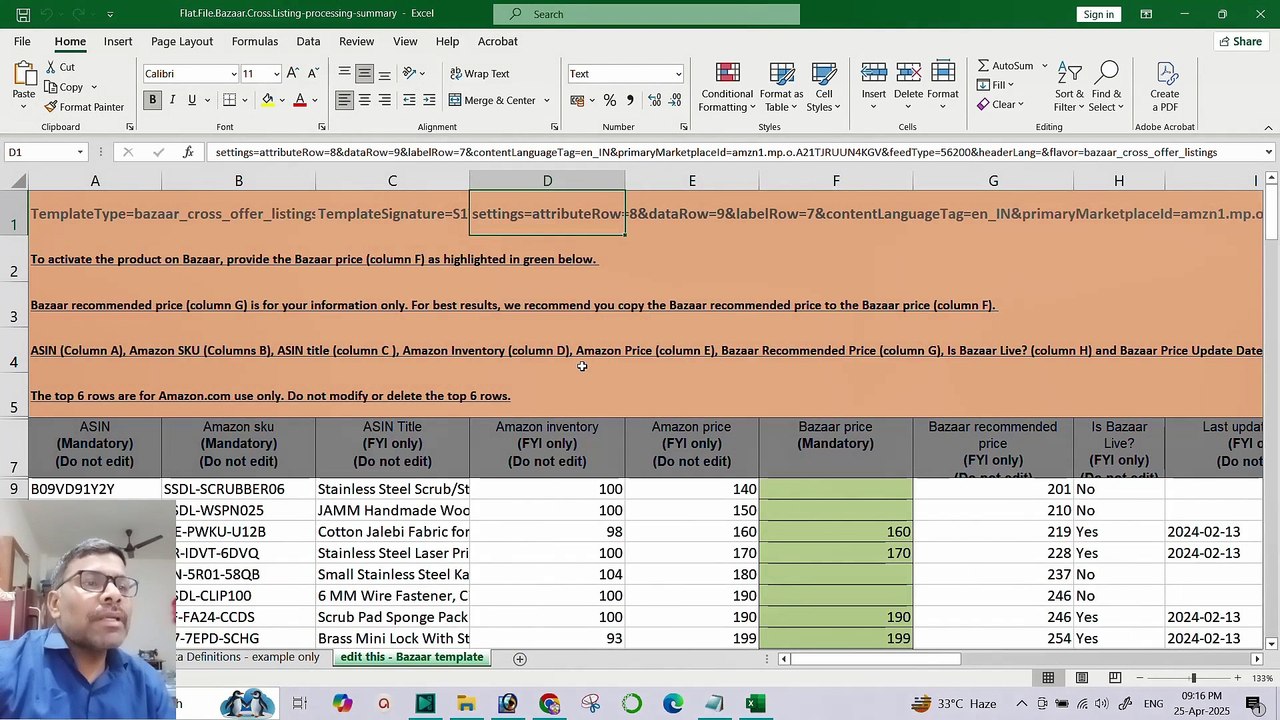The height and width of the screenshot is (720, 1280).
Task: Toggle Underline formatting
Action: 192,100
